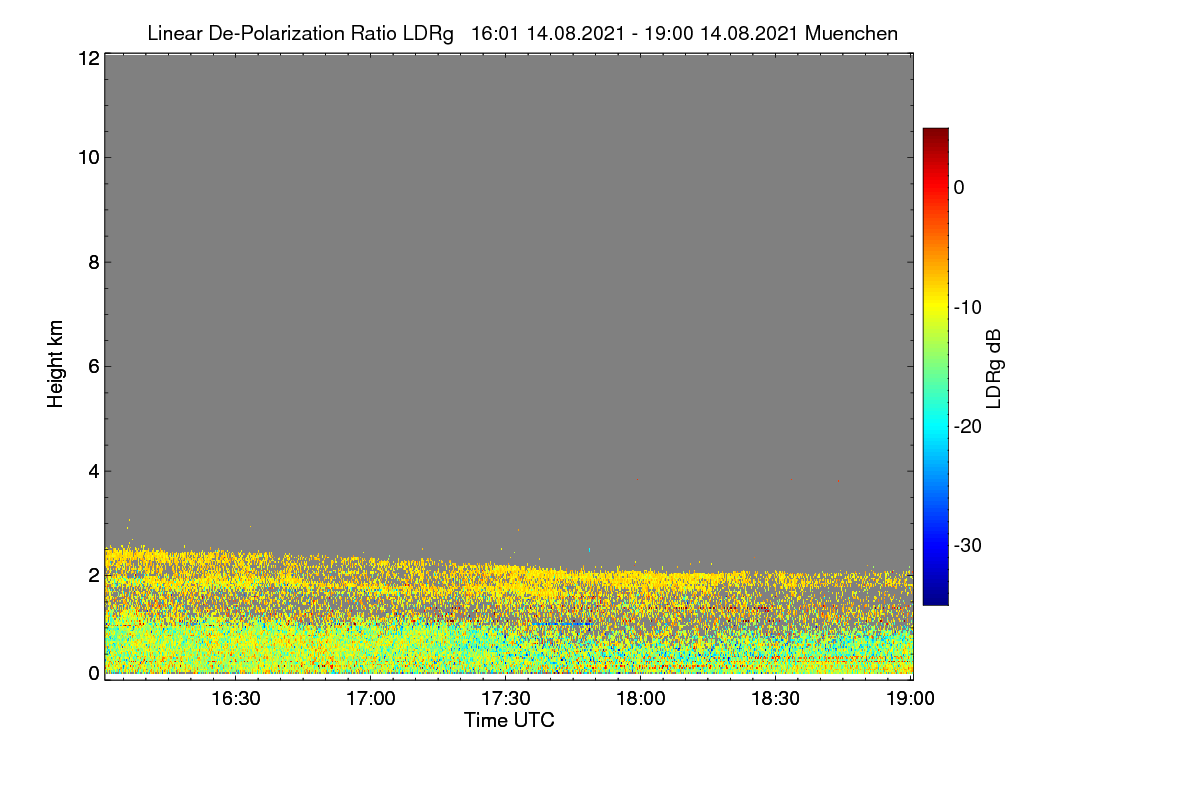Click the LDRg dB colorbar label
Screen dimensions: 1200x800
click(994, 368)
